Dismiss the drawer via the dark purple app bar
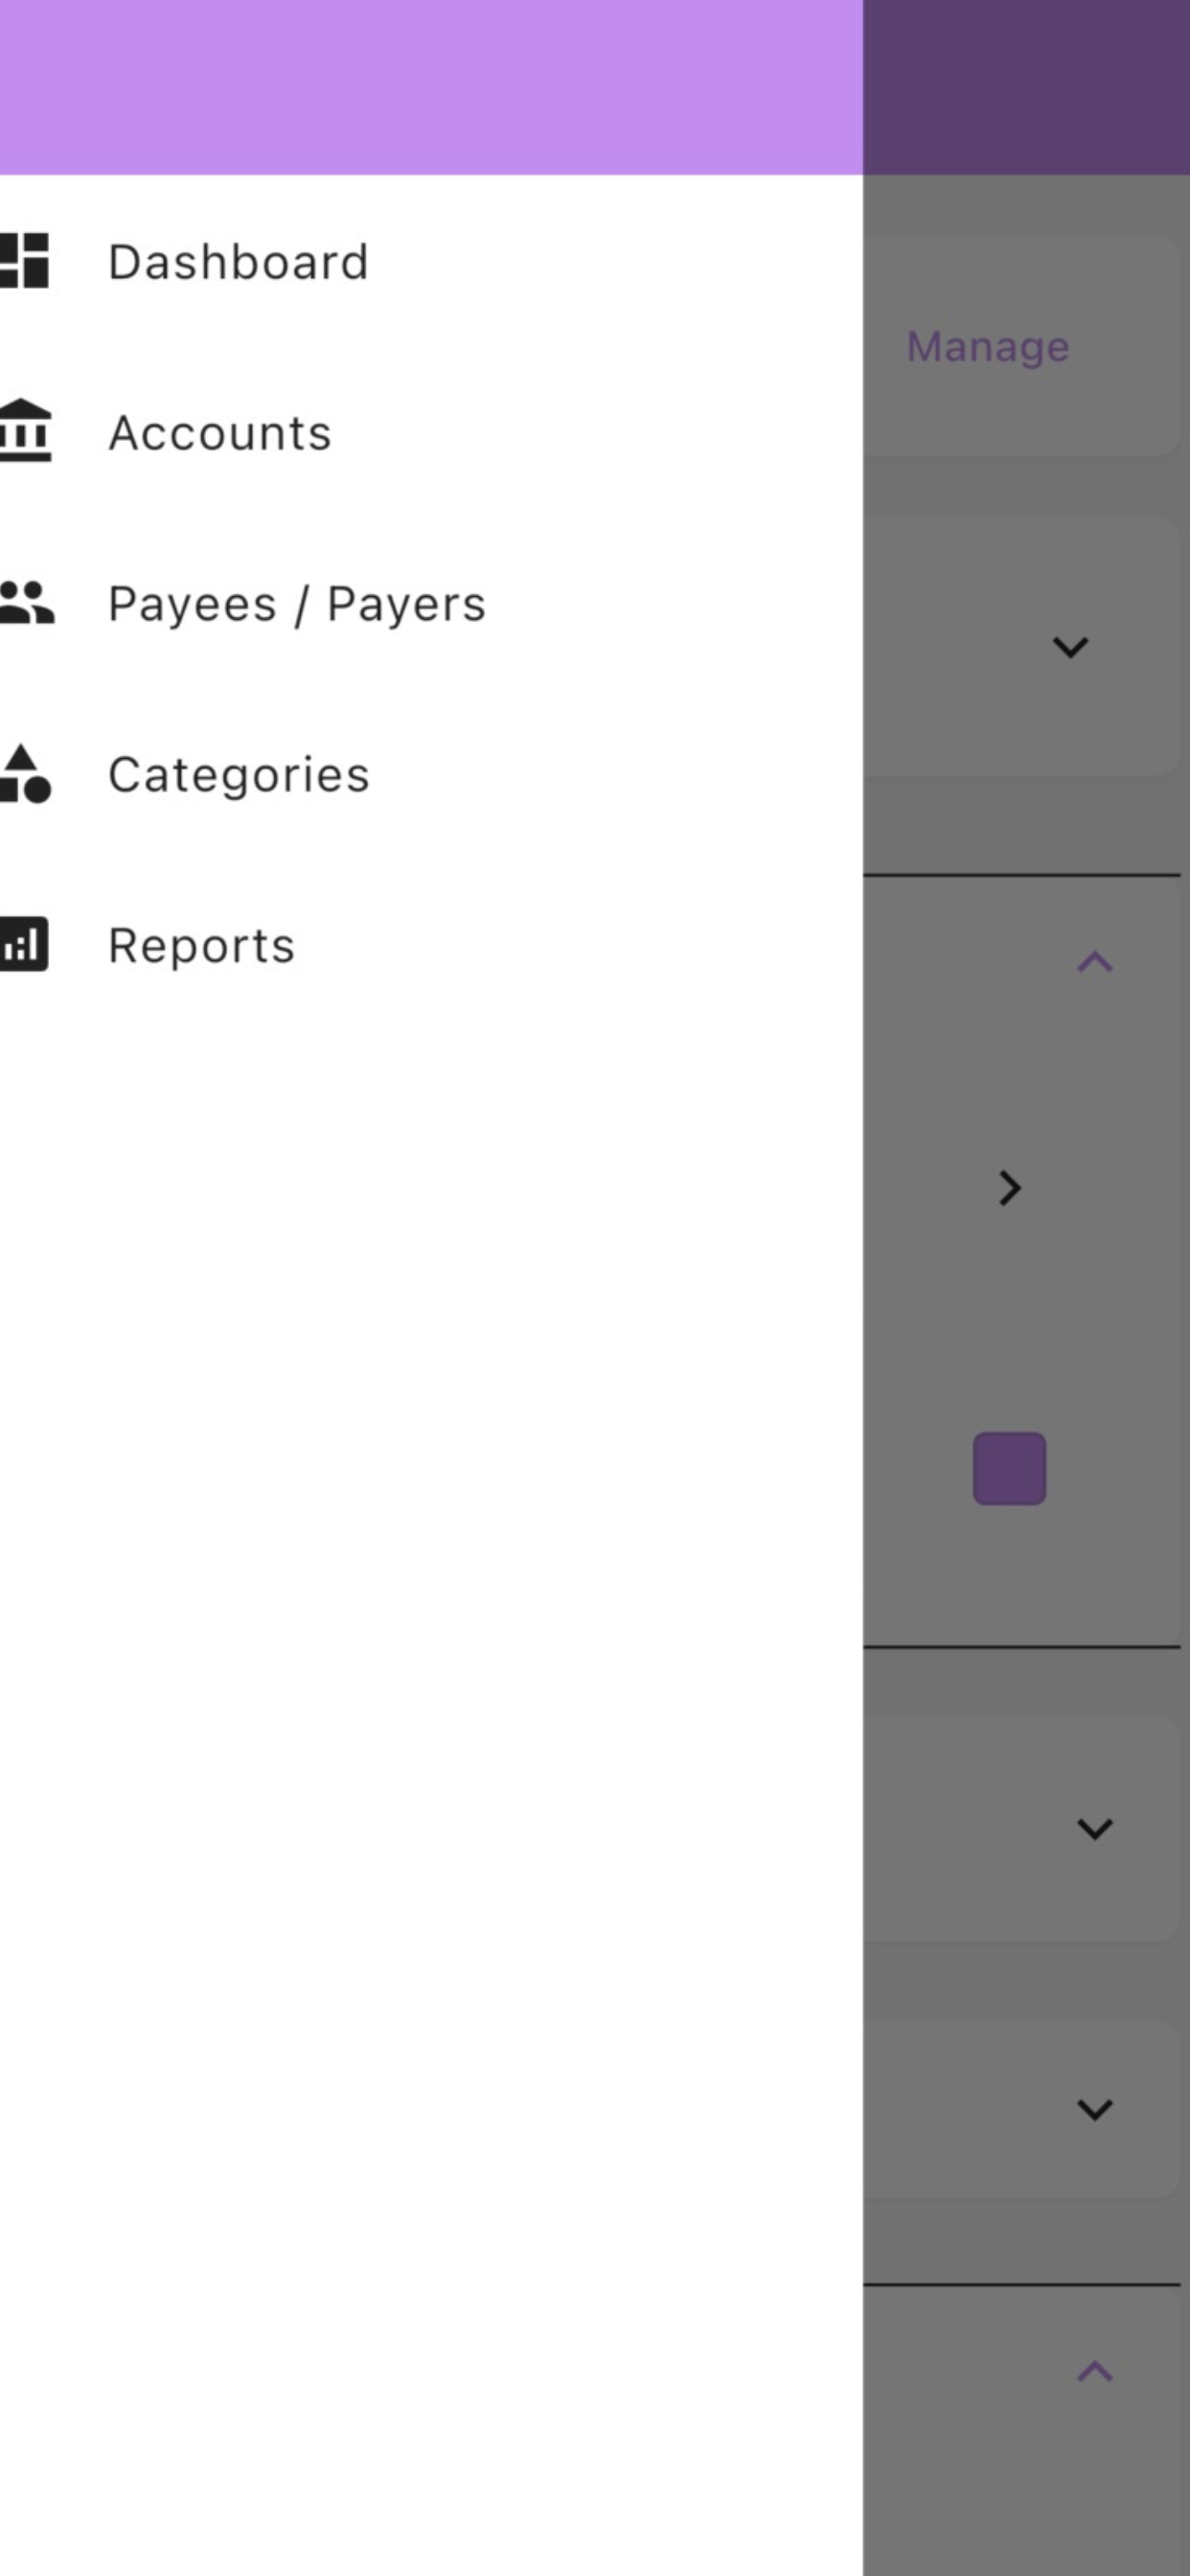Screen dimensions: 1190x2576 (x=1026, y=87)
